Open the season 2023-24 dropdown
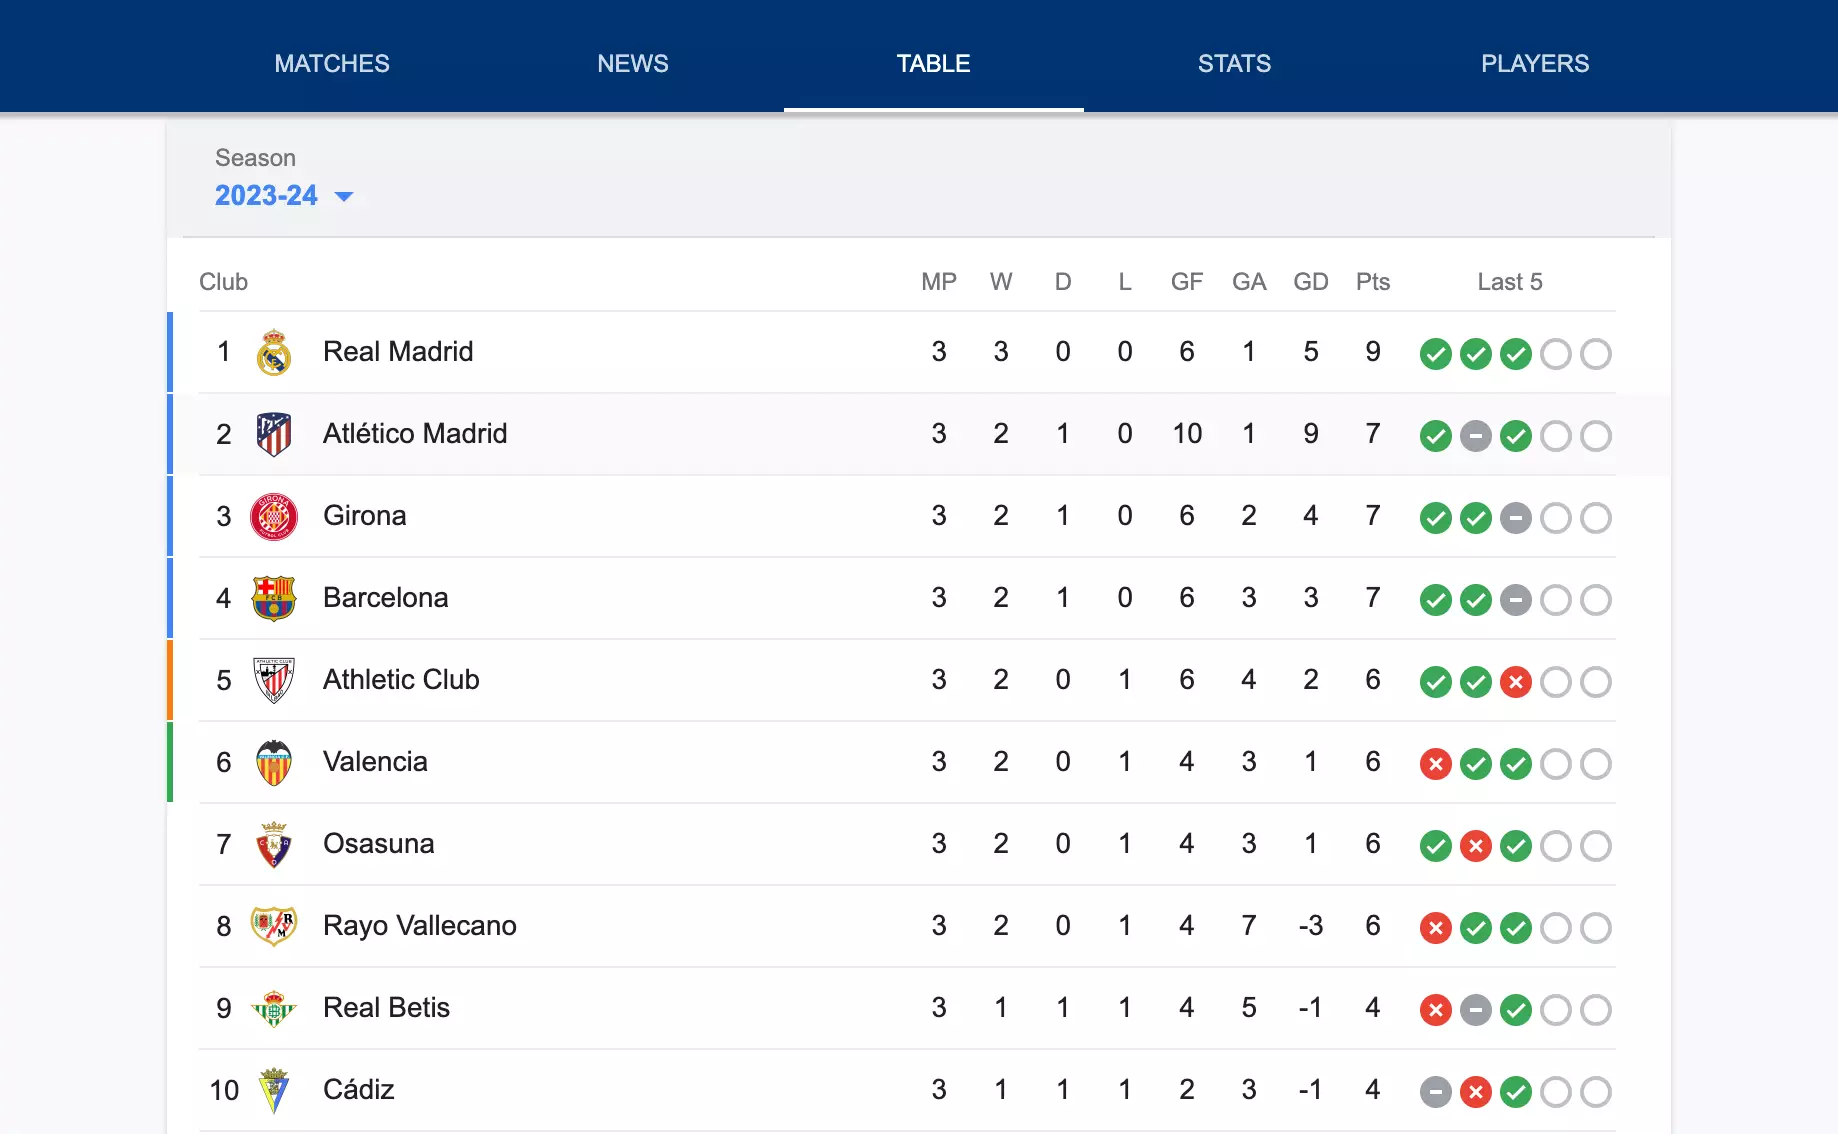 (x=266, y=195)
